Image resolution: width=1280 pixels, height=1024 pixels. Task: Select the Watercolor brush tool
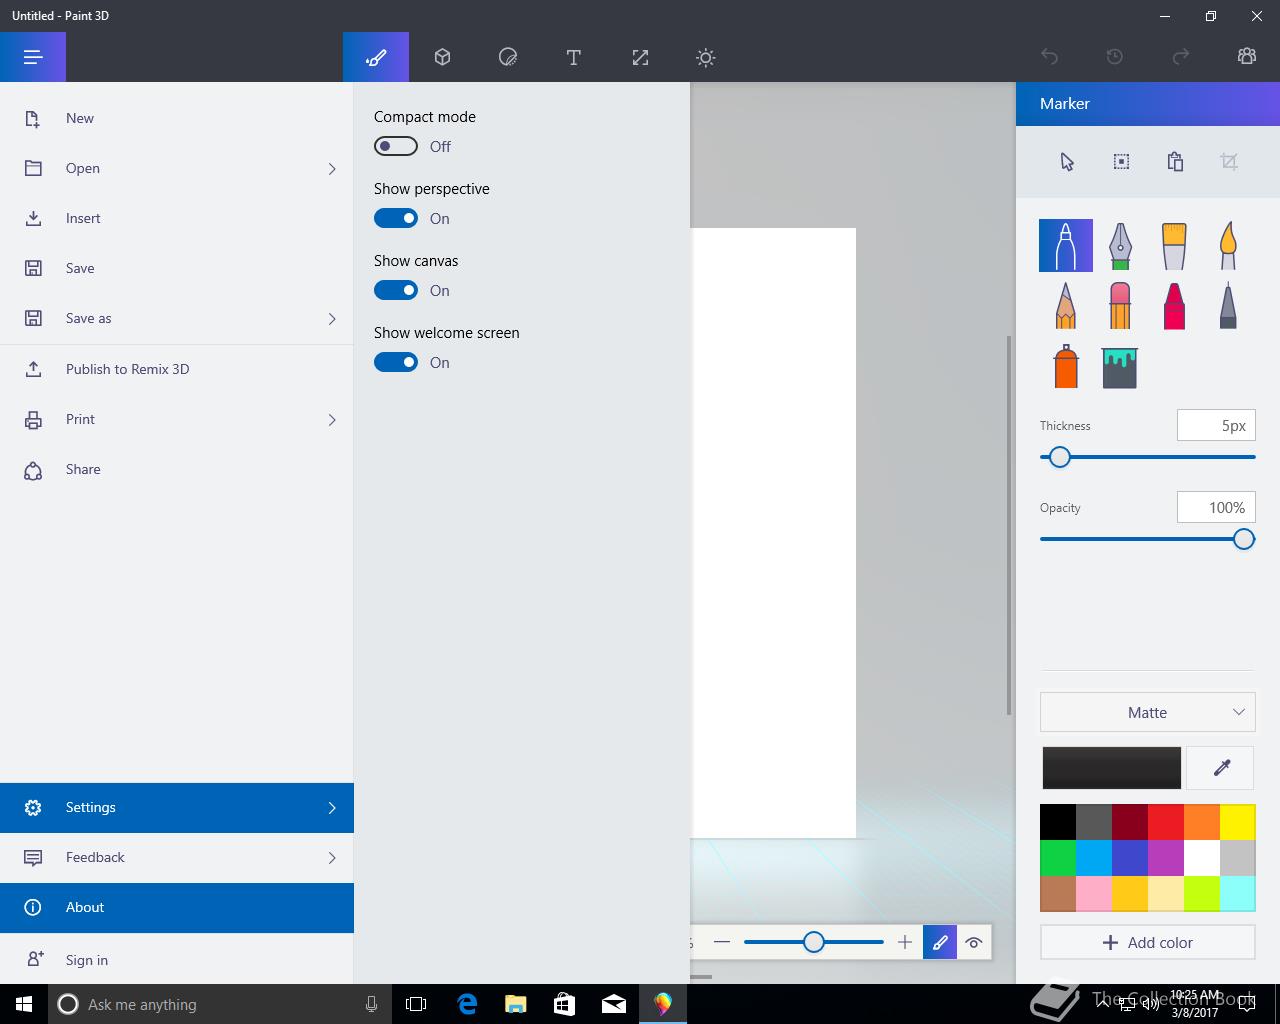coord(1228,245)
